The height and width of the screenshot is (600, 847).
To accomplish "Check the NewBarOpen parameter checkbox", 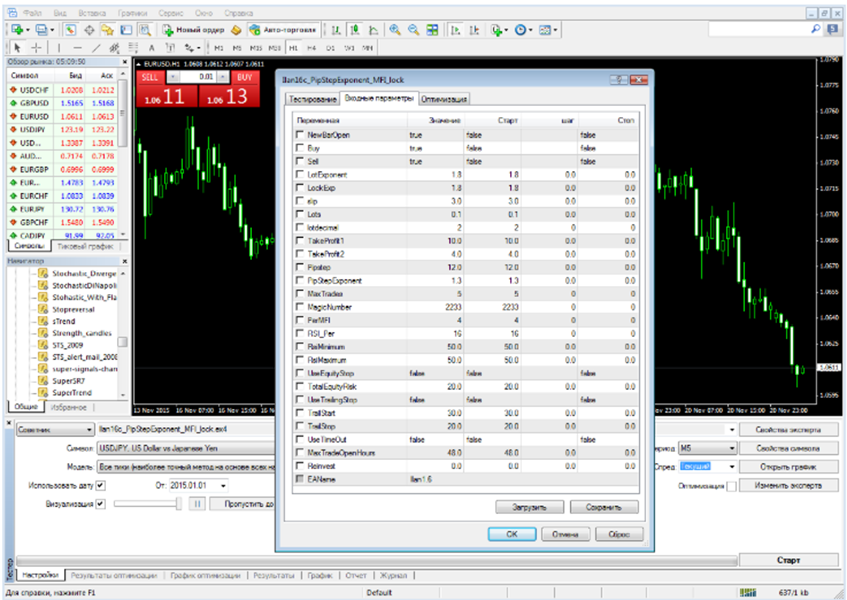I will coord(300,134).
